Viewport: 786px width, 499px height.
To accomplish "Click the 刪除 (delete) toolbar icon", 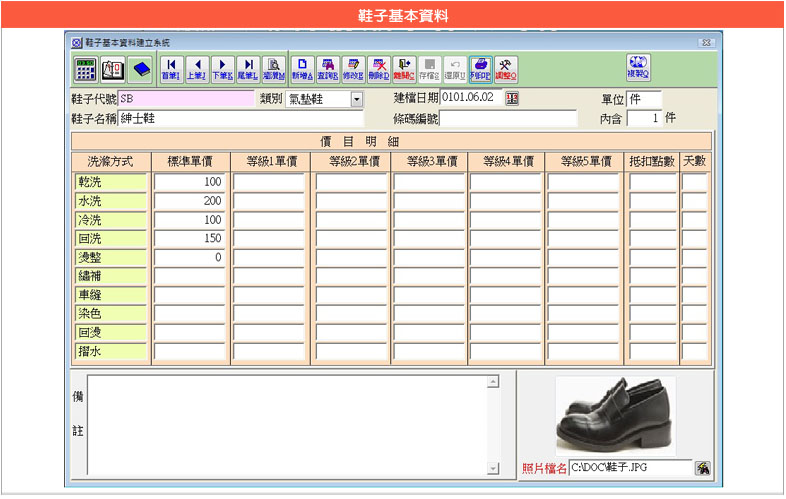I will (x=378, y=68).
